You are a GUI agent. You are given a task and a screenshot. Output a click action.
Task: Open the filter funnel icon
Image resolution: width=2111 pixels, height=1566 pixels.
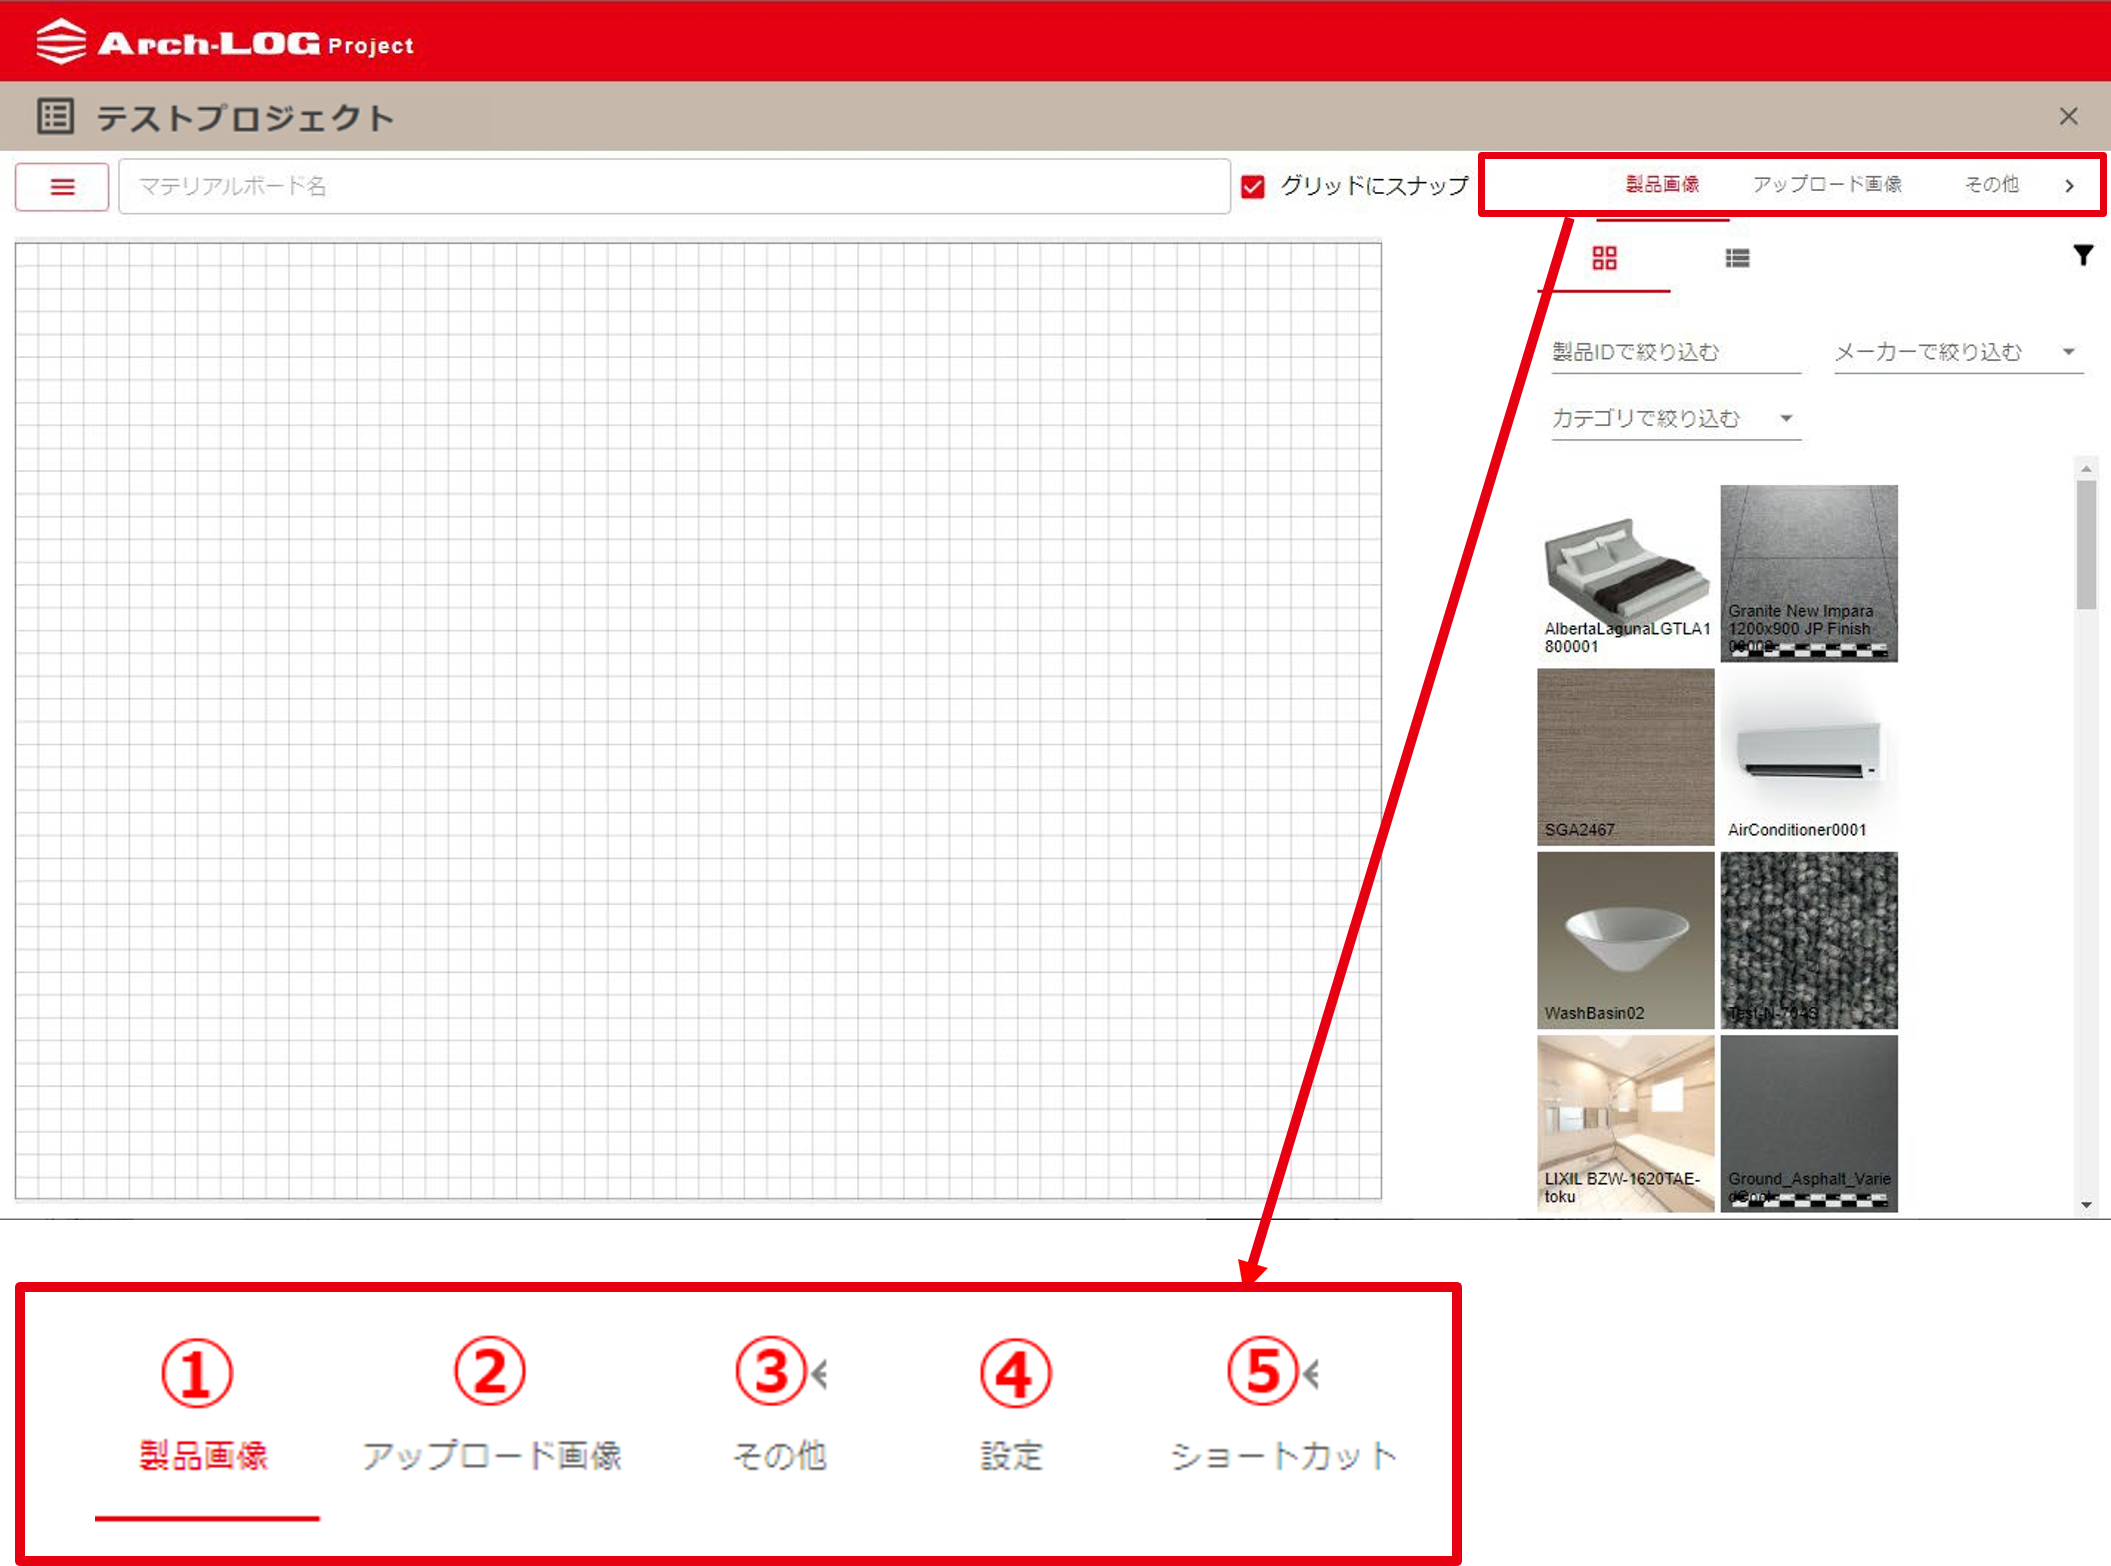point(2083,255)
